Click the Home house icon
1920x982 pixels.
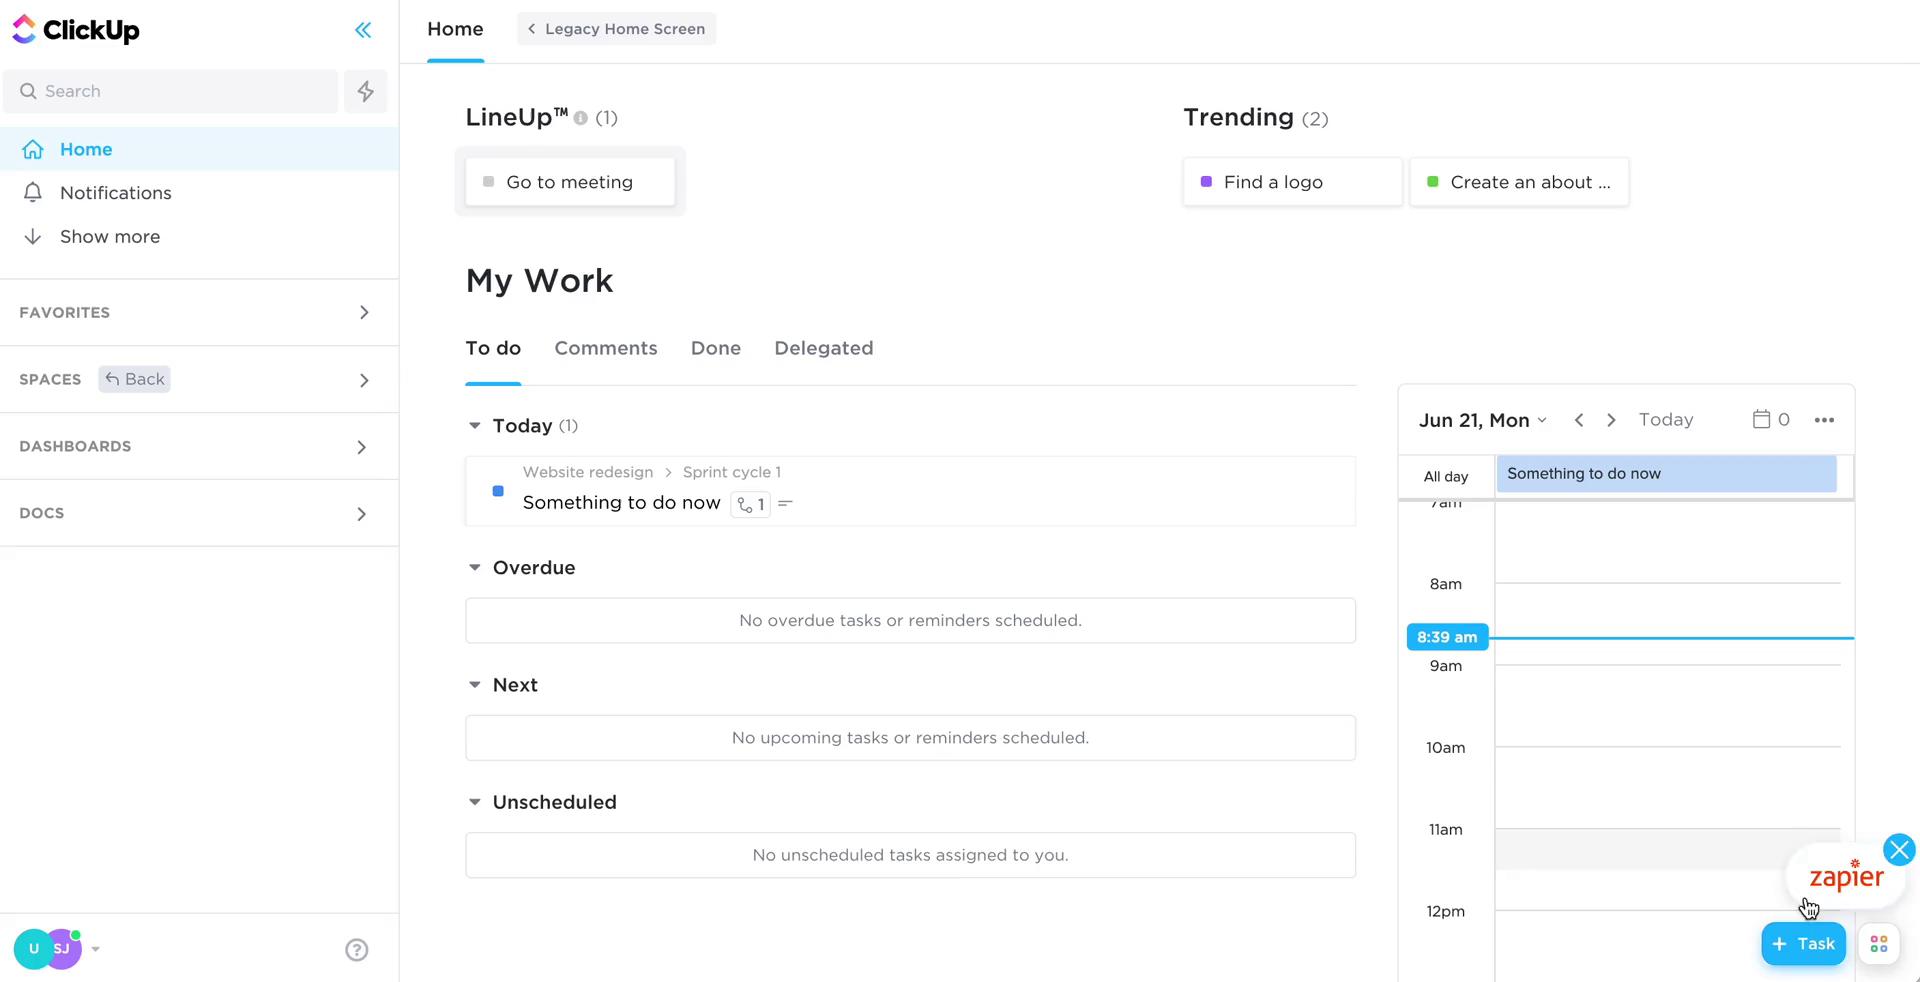(33, 149)
